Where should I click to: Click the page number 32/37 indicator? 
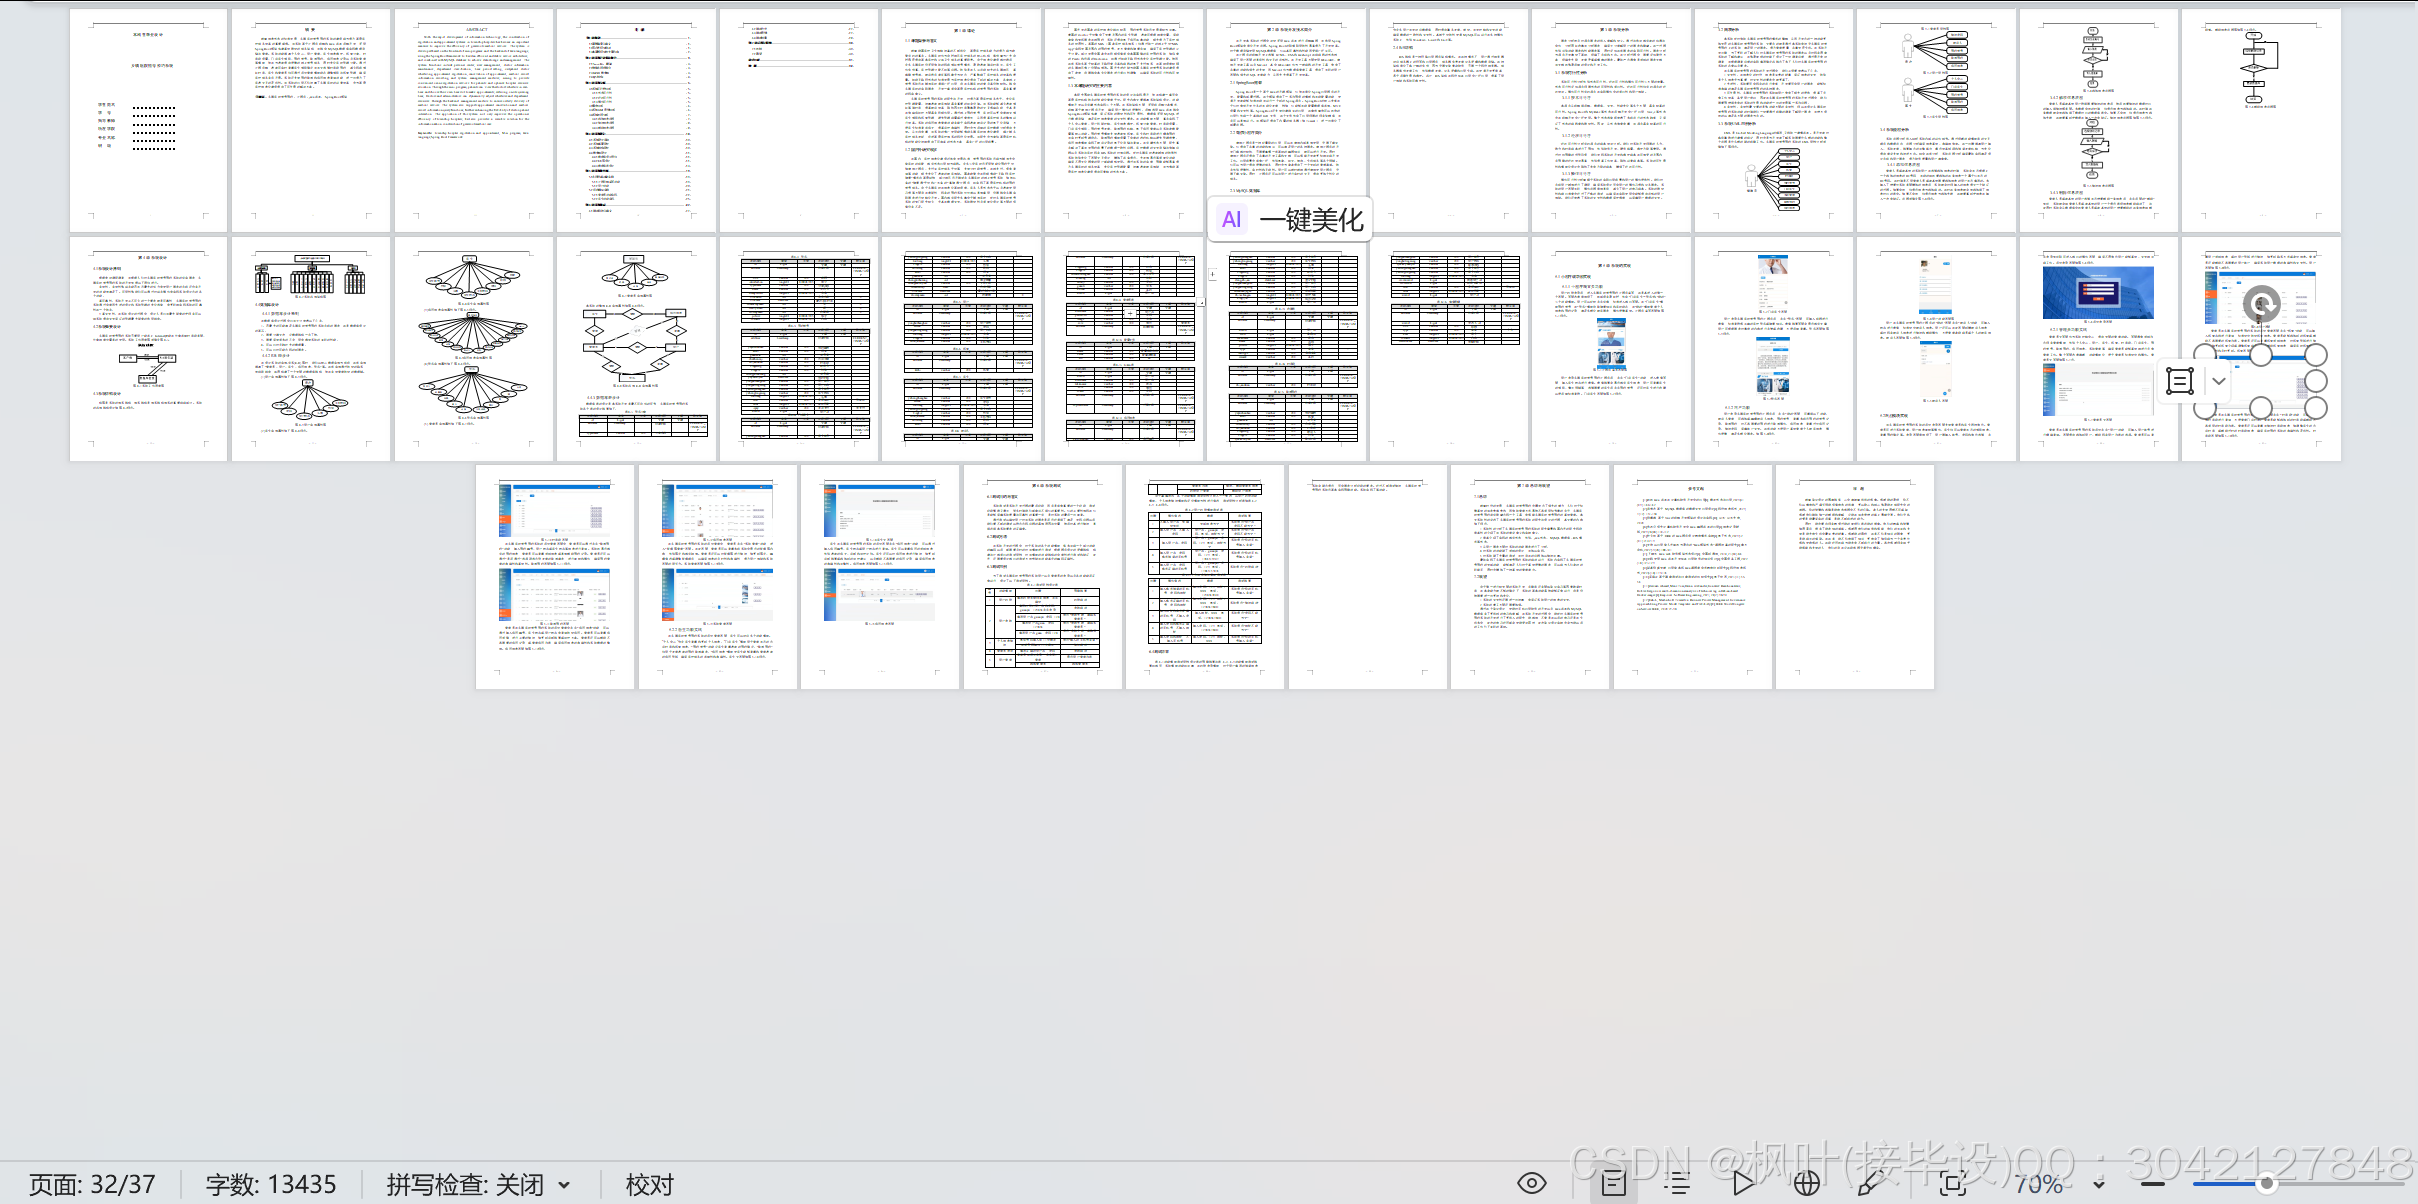[x=92, y=1185]
